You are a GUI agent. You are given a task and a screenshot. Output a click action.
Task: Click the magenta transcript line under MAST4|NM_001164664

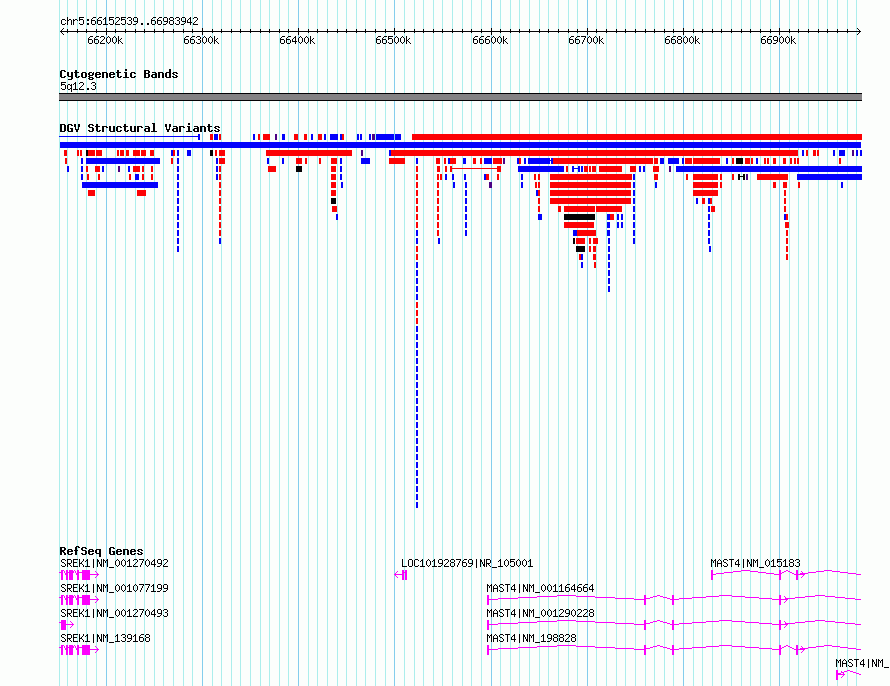674,599
